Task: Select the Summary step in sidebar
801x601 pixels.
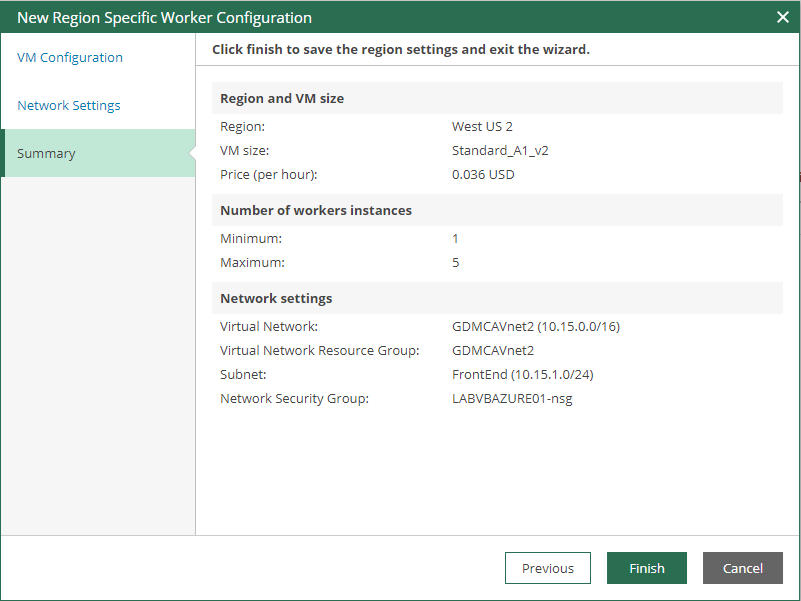Action: click(x=46, y=154)
